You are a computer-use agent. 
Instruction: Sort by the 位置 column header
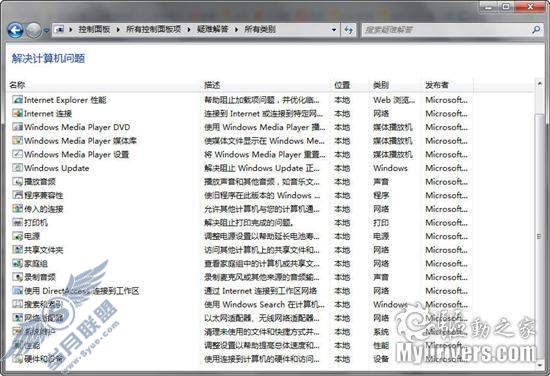(x=342, y=85)
